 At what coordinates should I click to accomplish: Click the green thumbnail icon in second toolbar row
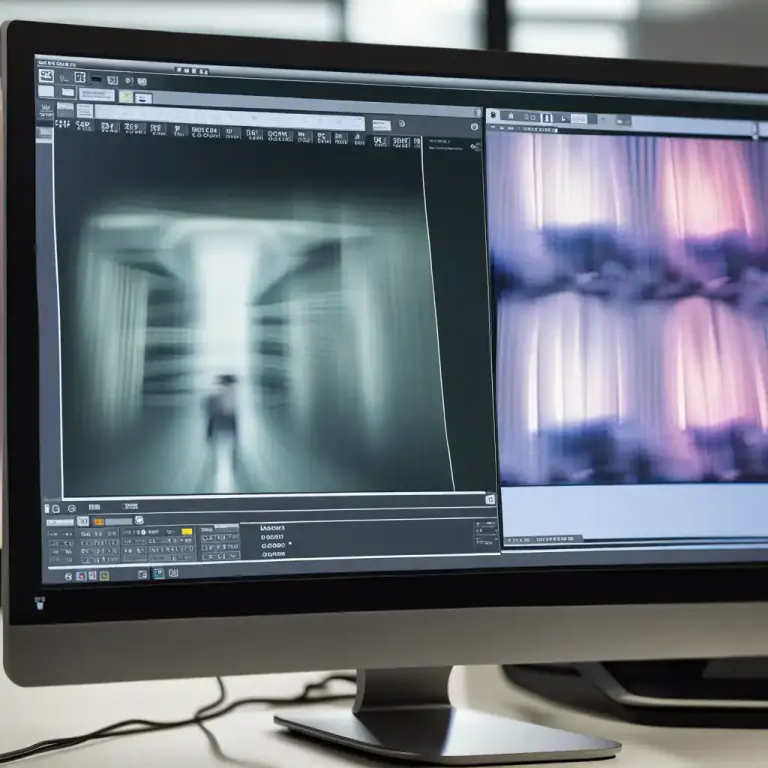(x=126, y=96)
